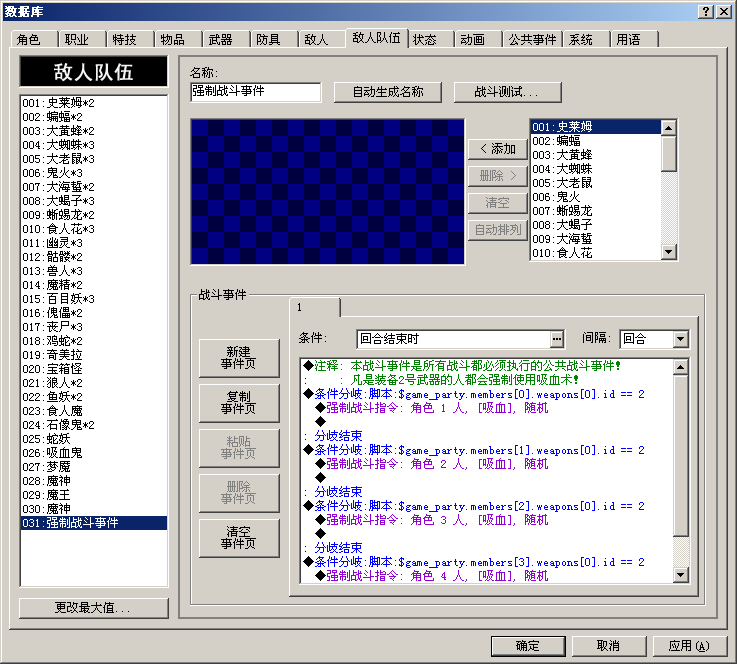Select troop 031:强制战斗事件
The image size is (737, 664).
tap(94, 523)
